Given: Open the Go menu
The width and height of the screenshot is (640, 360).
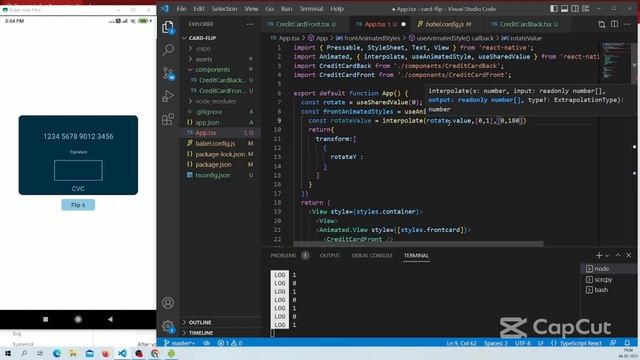Looking at the screenshot, I should click(269, 9).
